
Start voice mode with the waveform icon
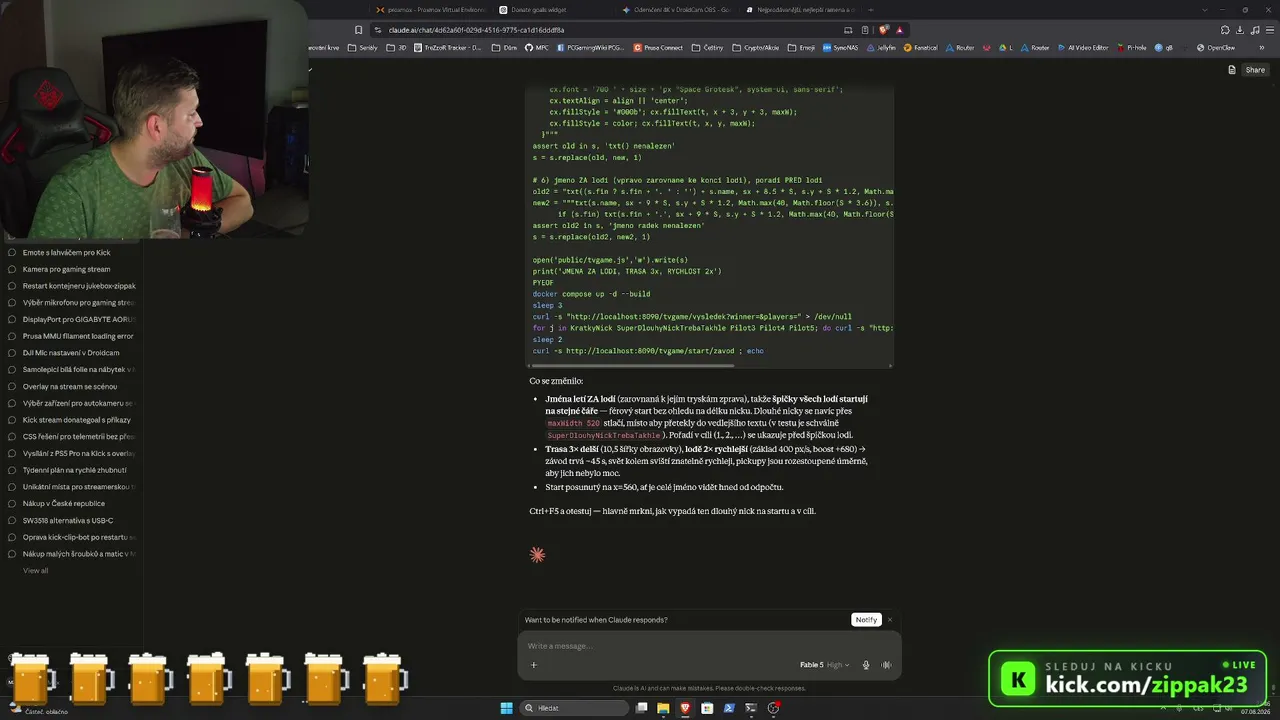886,665
